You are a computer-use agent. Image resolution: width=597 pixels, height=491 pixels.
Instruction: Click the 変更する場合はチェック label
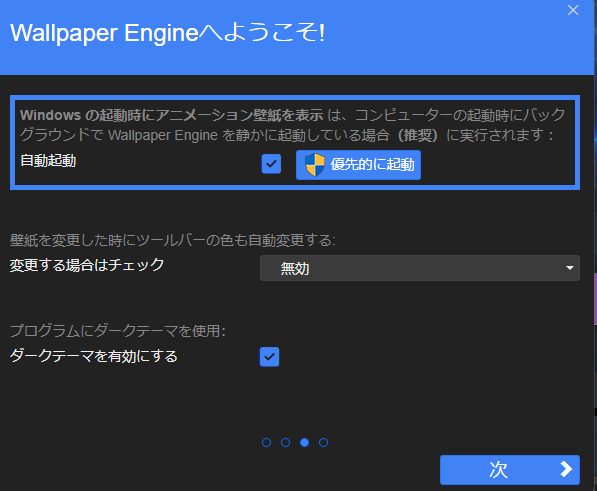tap(87, 265)
